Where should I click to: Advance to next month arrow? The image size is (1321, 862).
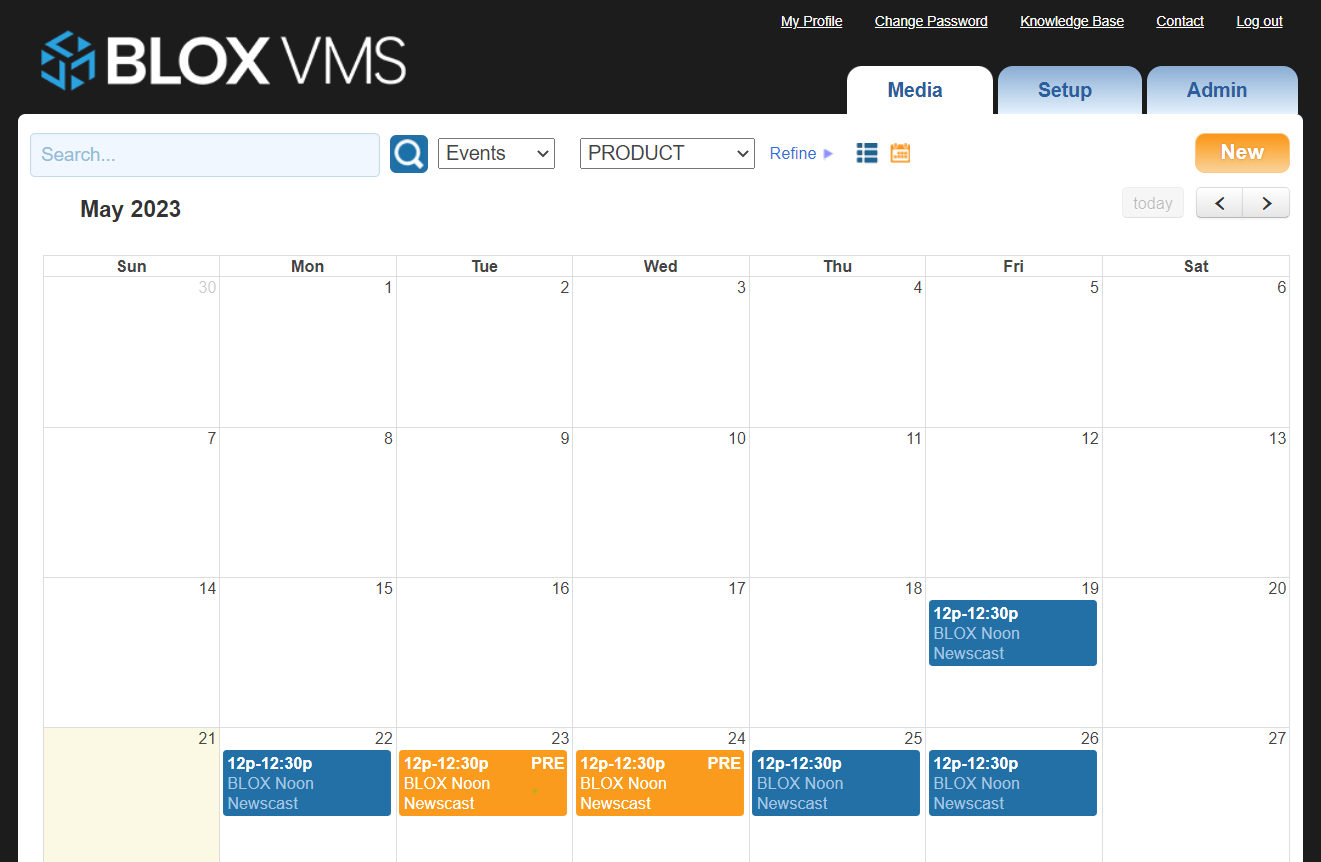(x=1266, y=203)
